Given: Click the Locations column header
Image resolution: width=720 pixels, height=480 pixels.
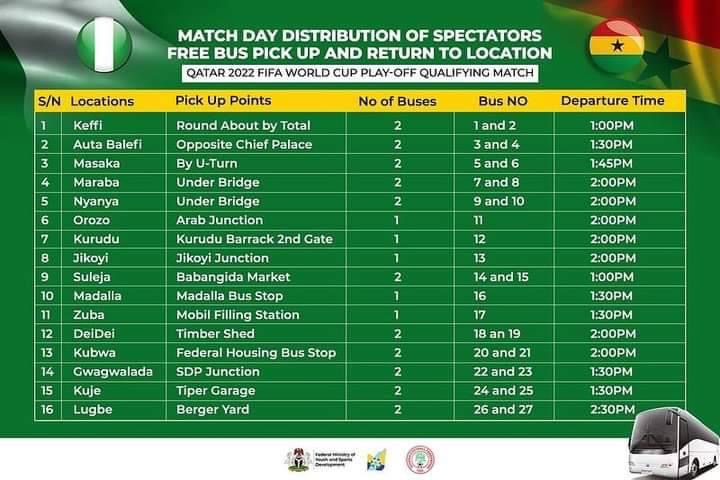Looking at the screenshot, I should (x=102, y=102).
